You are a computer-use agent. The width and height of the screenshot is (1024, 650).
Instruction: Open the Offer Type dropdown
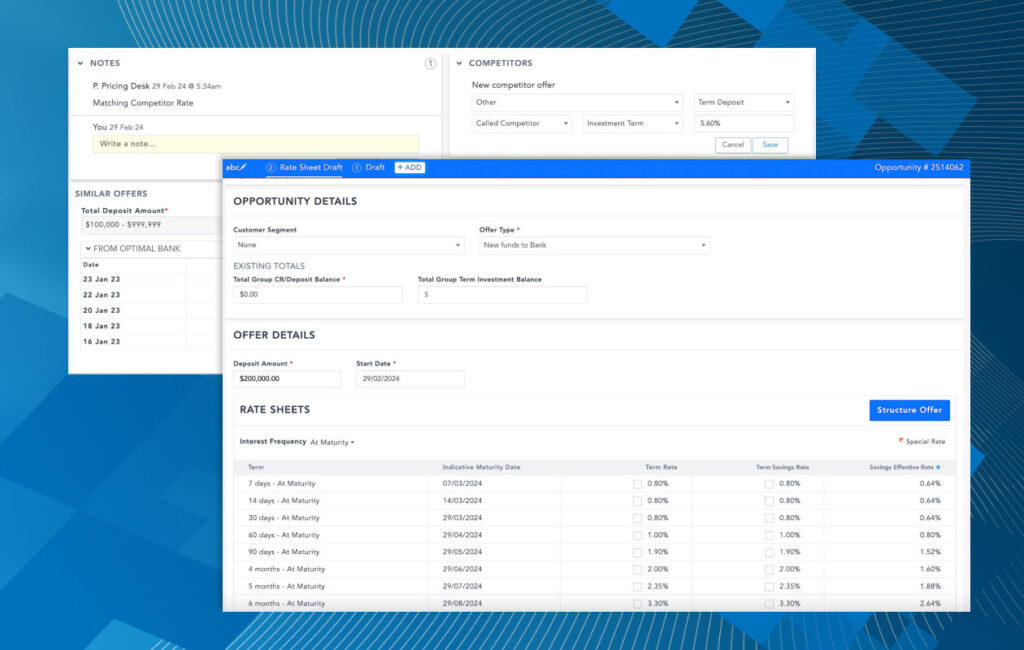[594, 245]
